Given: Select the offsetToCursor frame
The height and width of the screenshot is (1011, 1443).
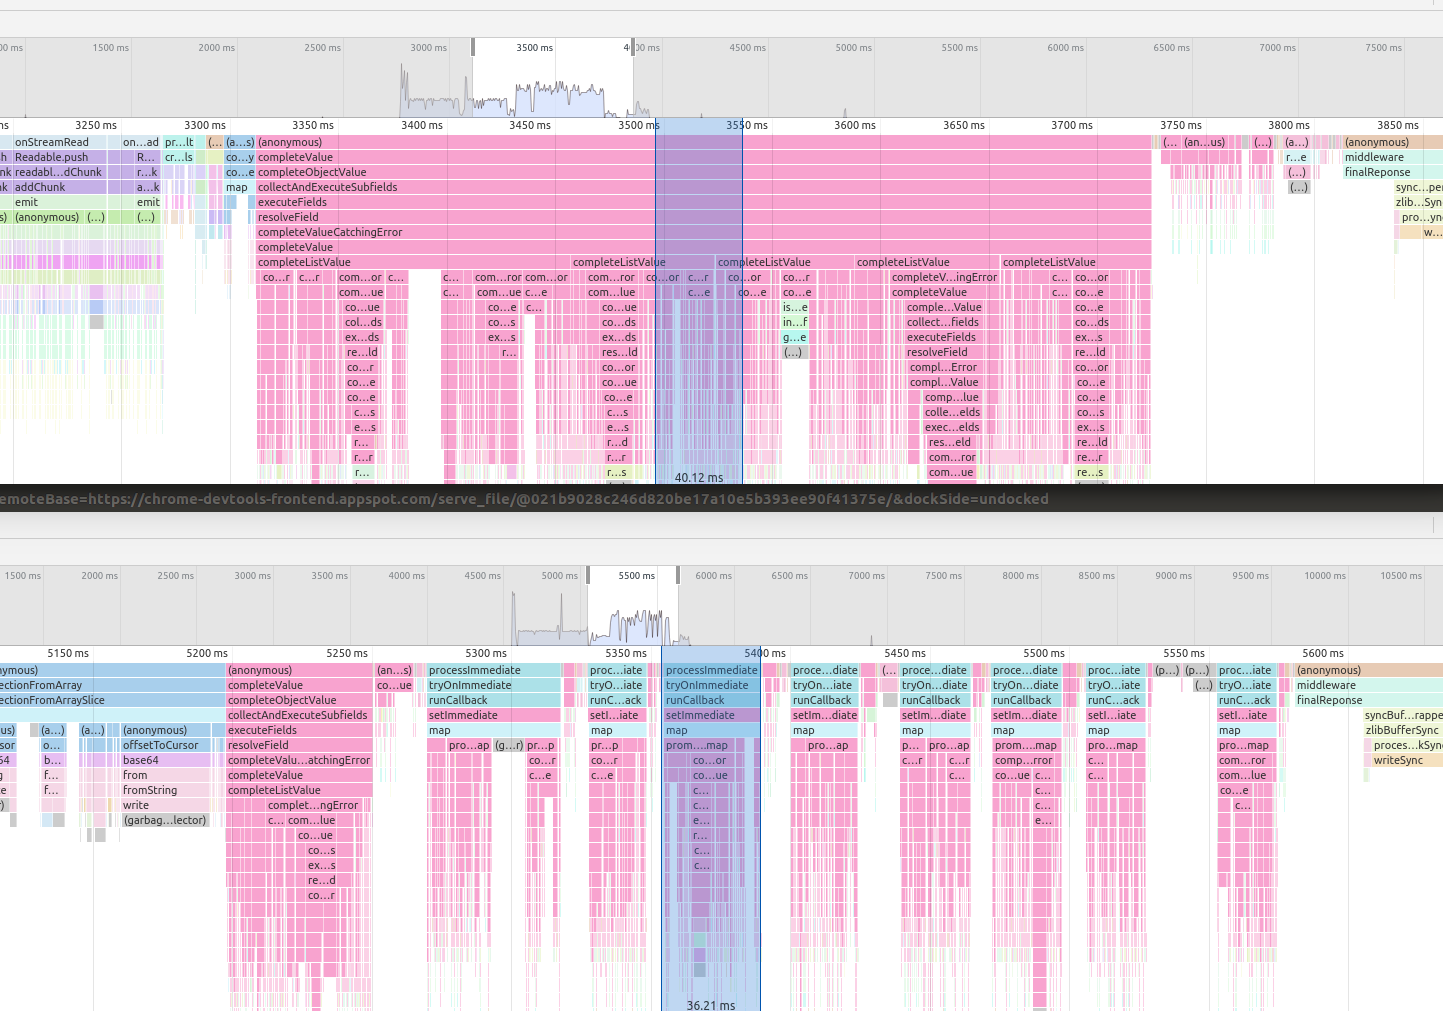Looking at the screenshot, I should [165, 745].
